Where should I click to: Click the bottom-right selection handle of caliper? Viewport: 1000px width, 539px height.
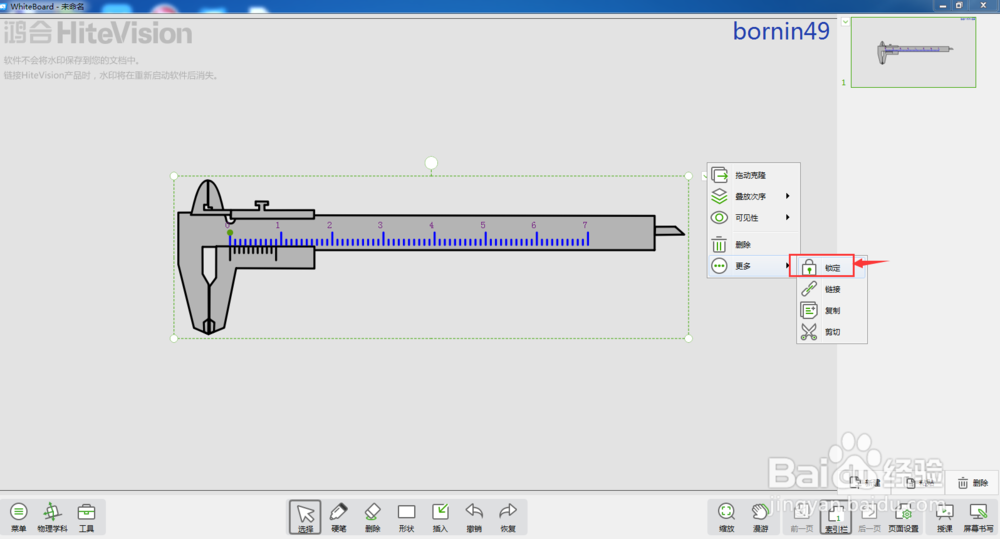(689, 339)
